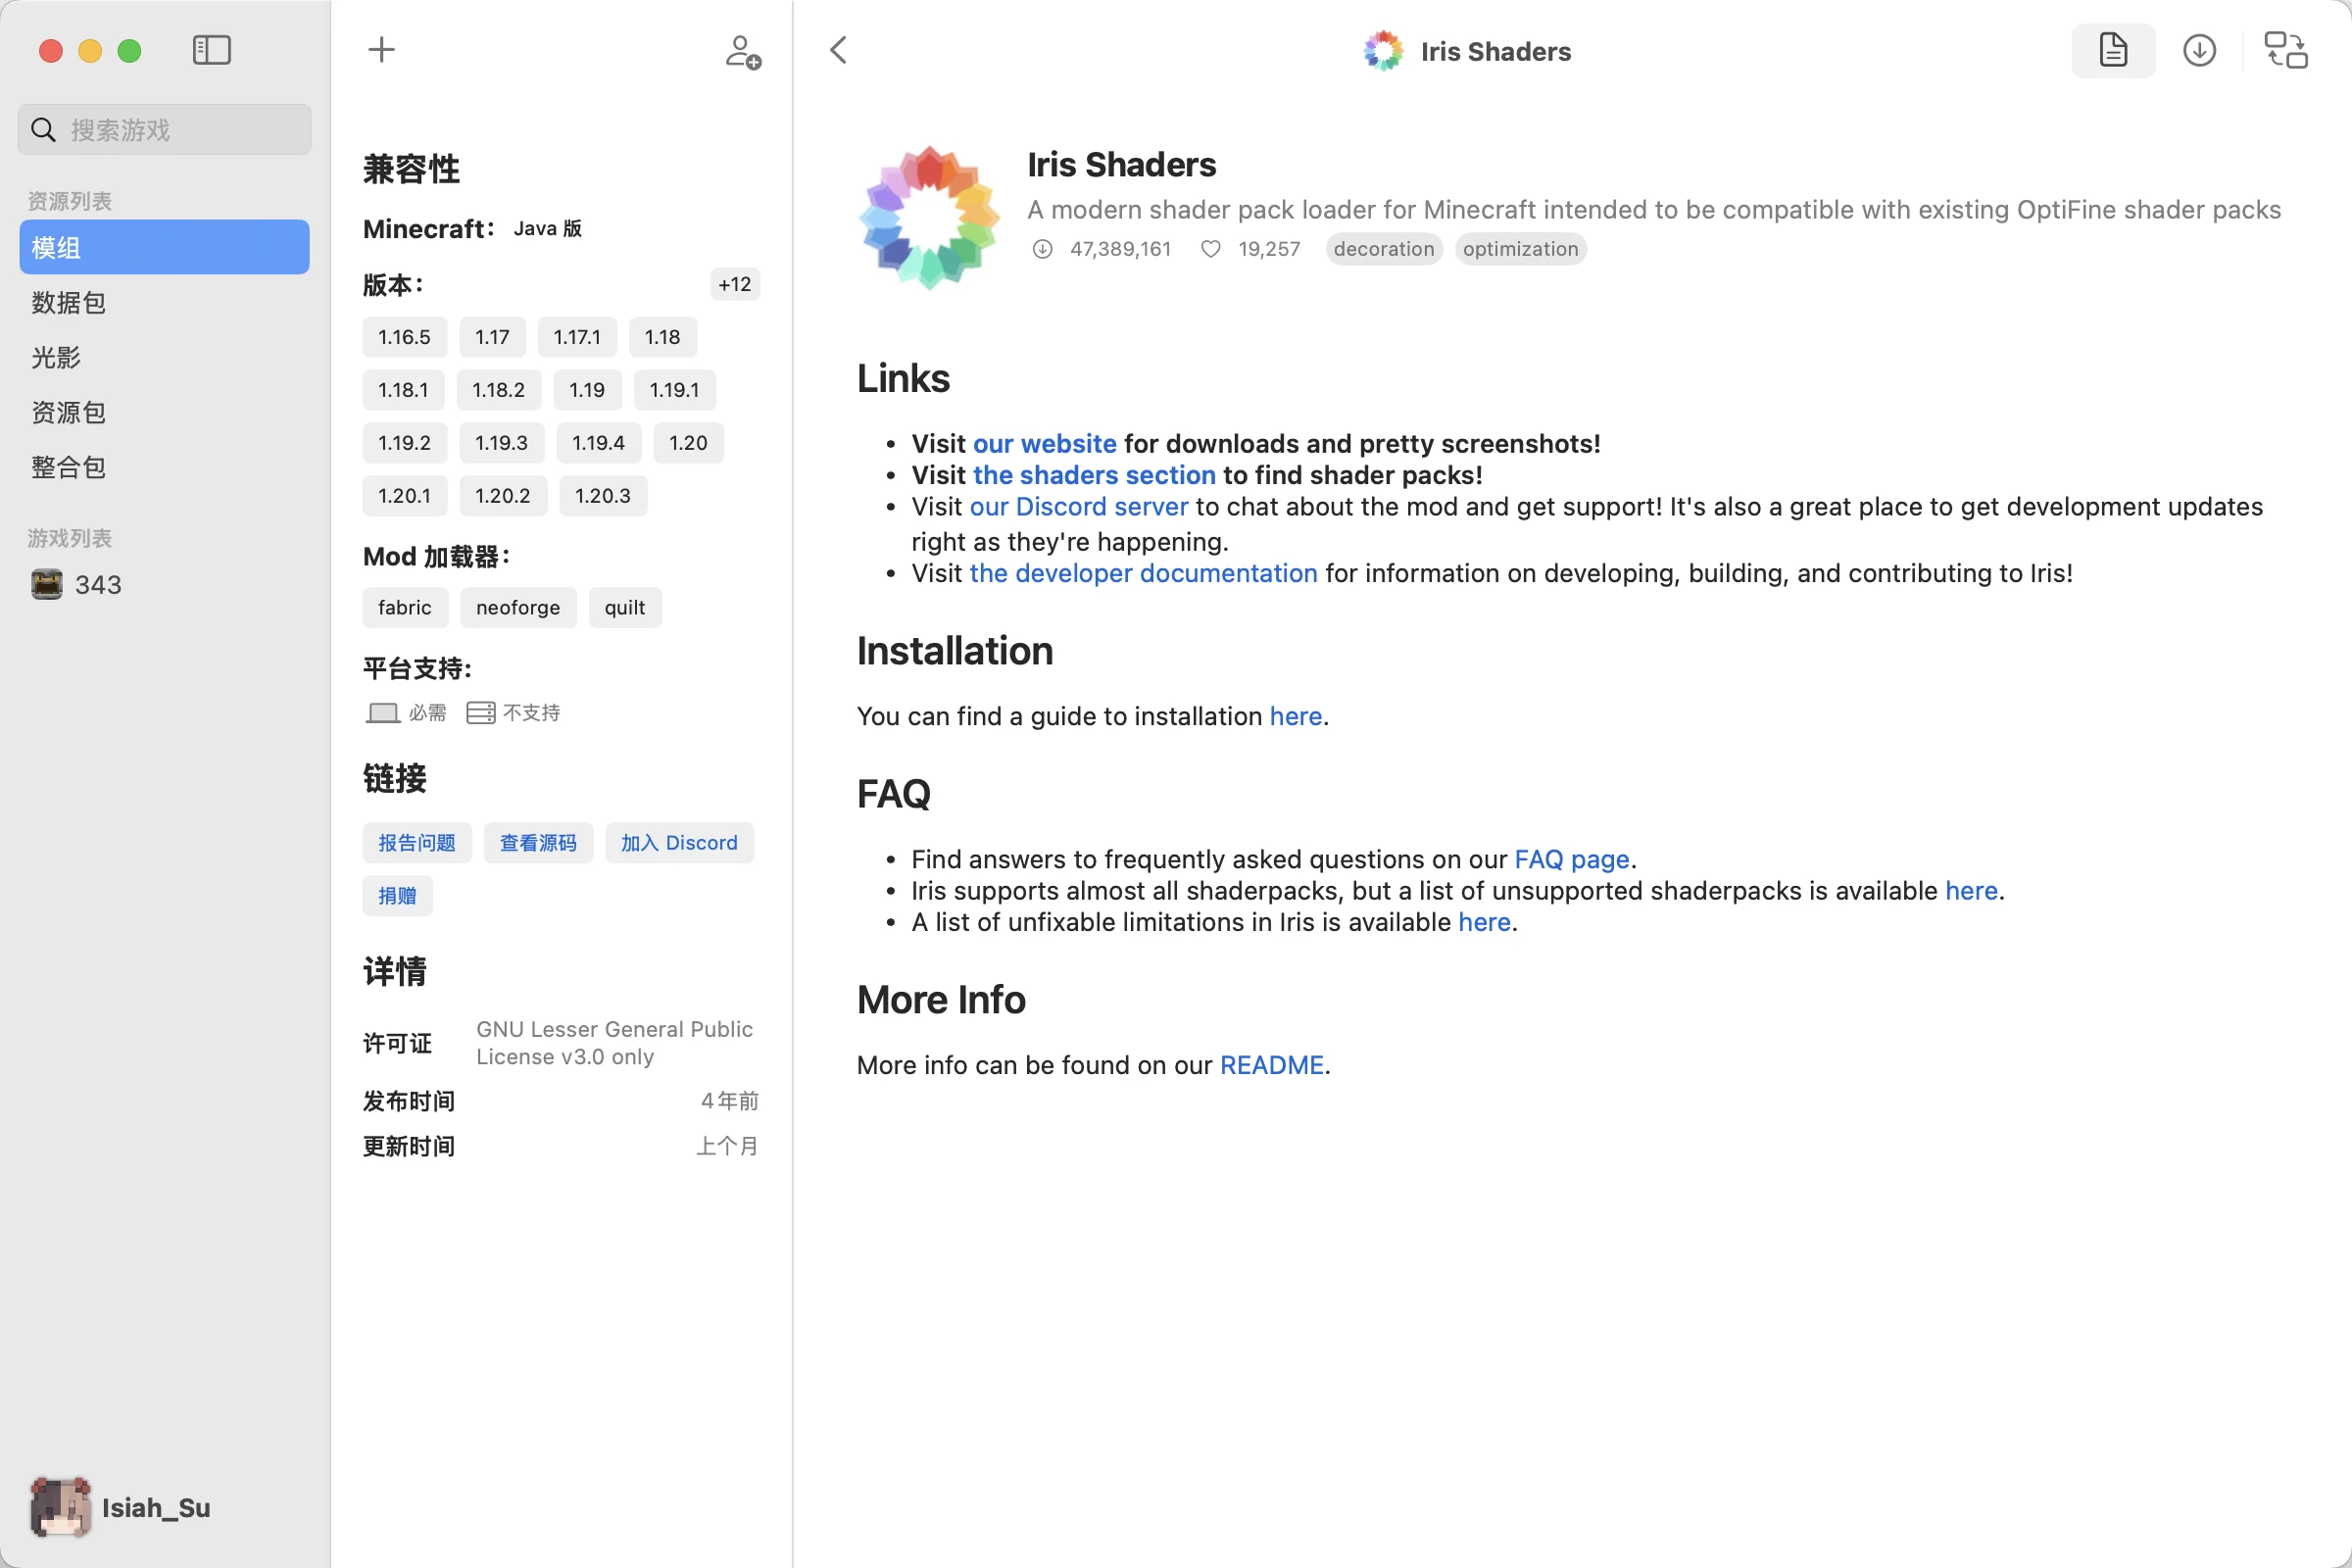Open the description document icon

coord(2112,50)
